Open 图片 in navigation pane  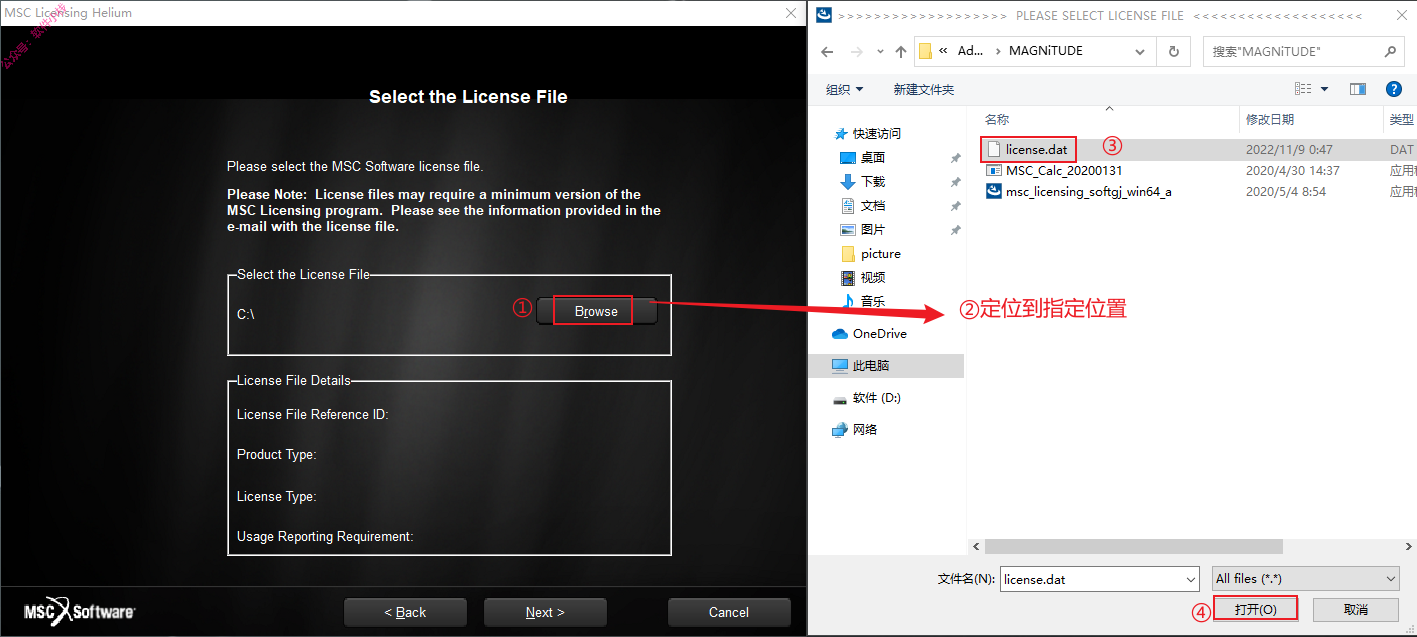coord(872,229)
